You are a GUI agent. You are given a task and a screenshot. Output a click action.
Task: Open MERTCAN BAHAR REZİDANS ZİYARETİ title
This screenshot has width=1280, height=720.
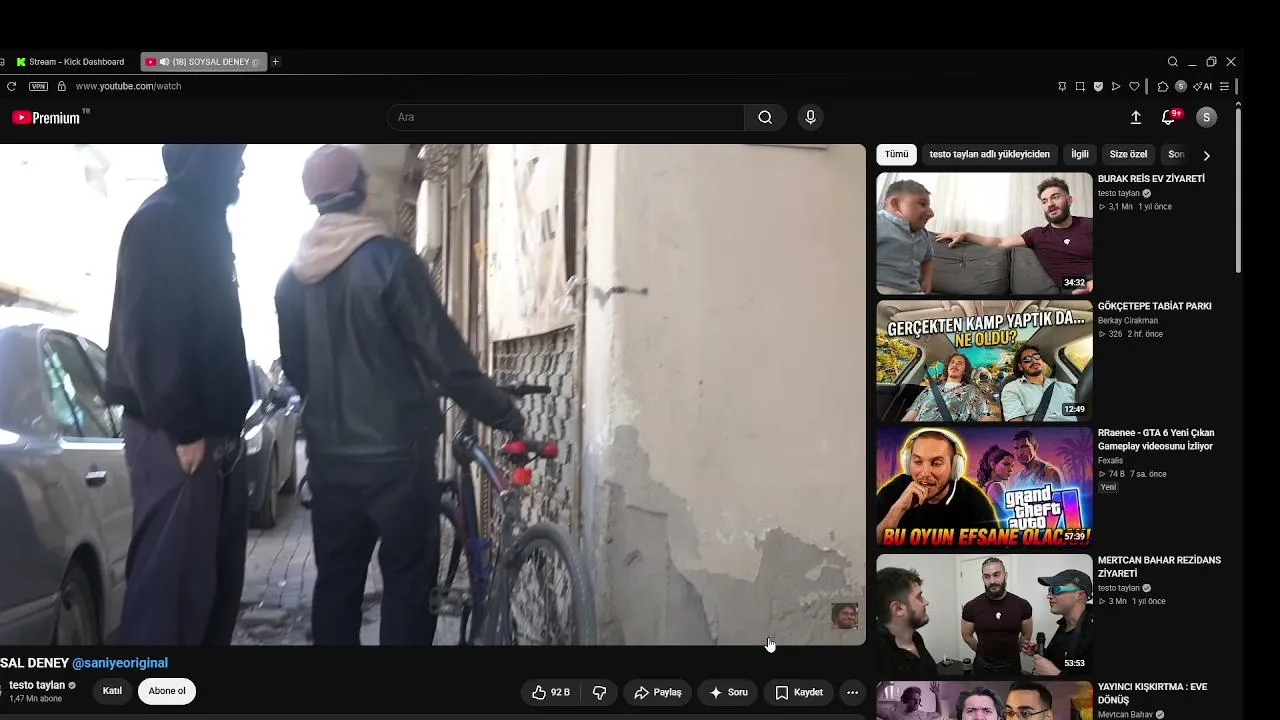point(1159,567)
